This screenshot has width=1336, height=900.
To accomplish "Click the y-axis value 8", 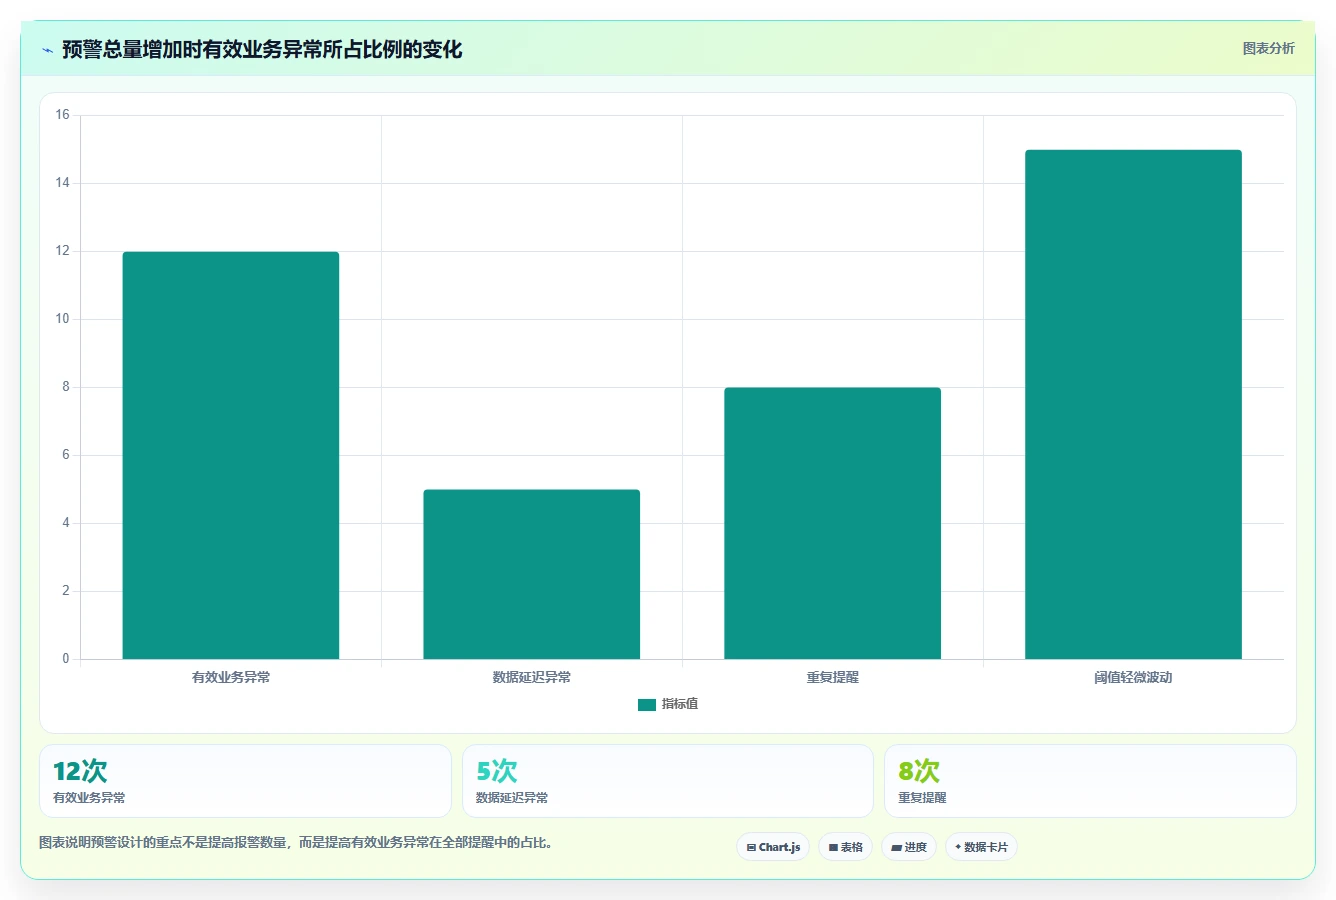I will 66,387.
